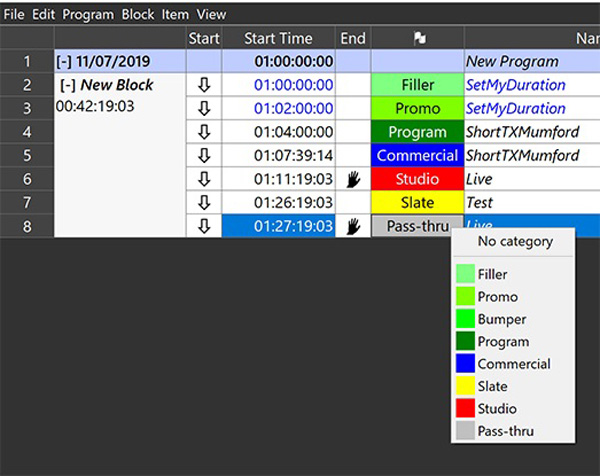Click the Live name in row 6

[x=479, y=179]
